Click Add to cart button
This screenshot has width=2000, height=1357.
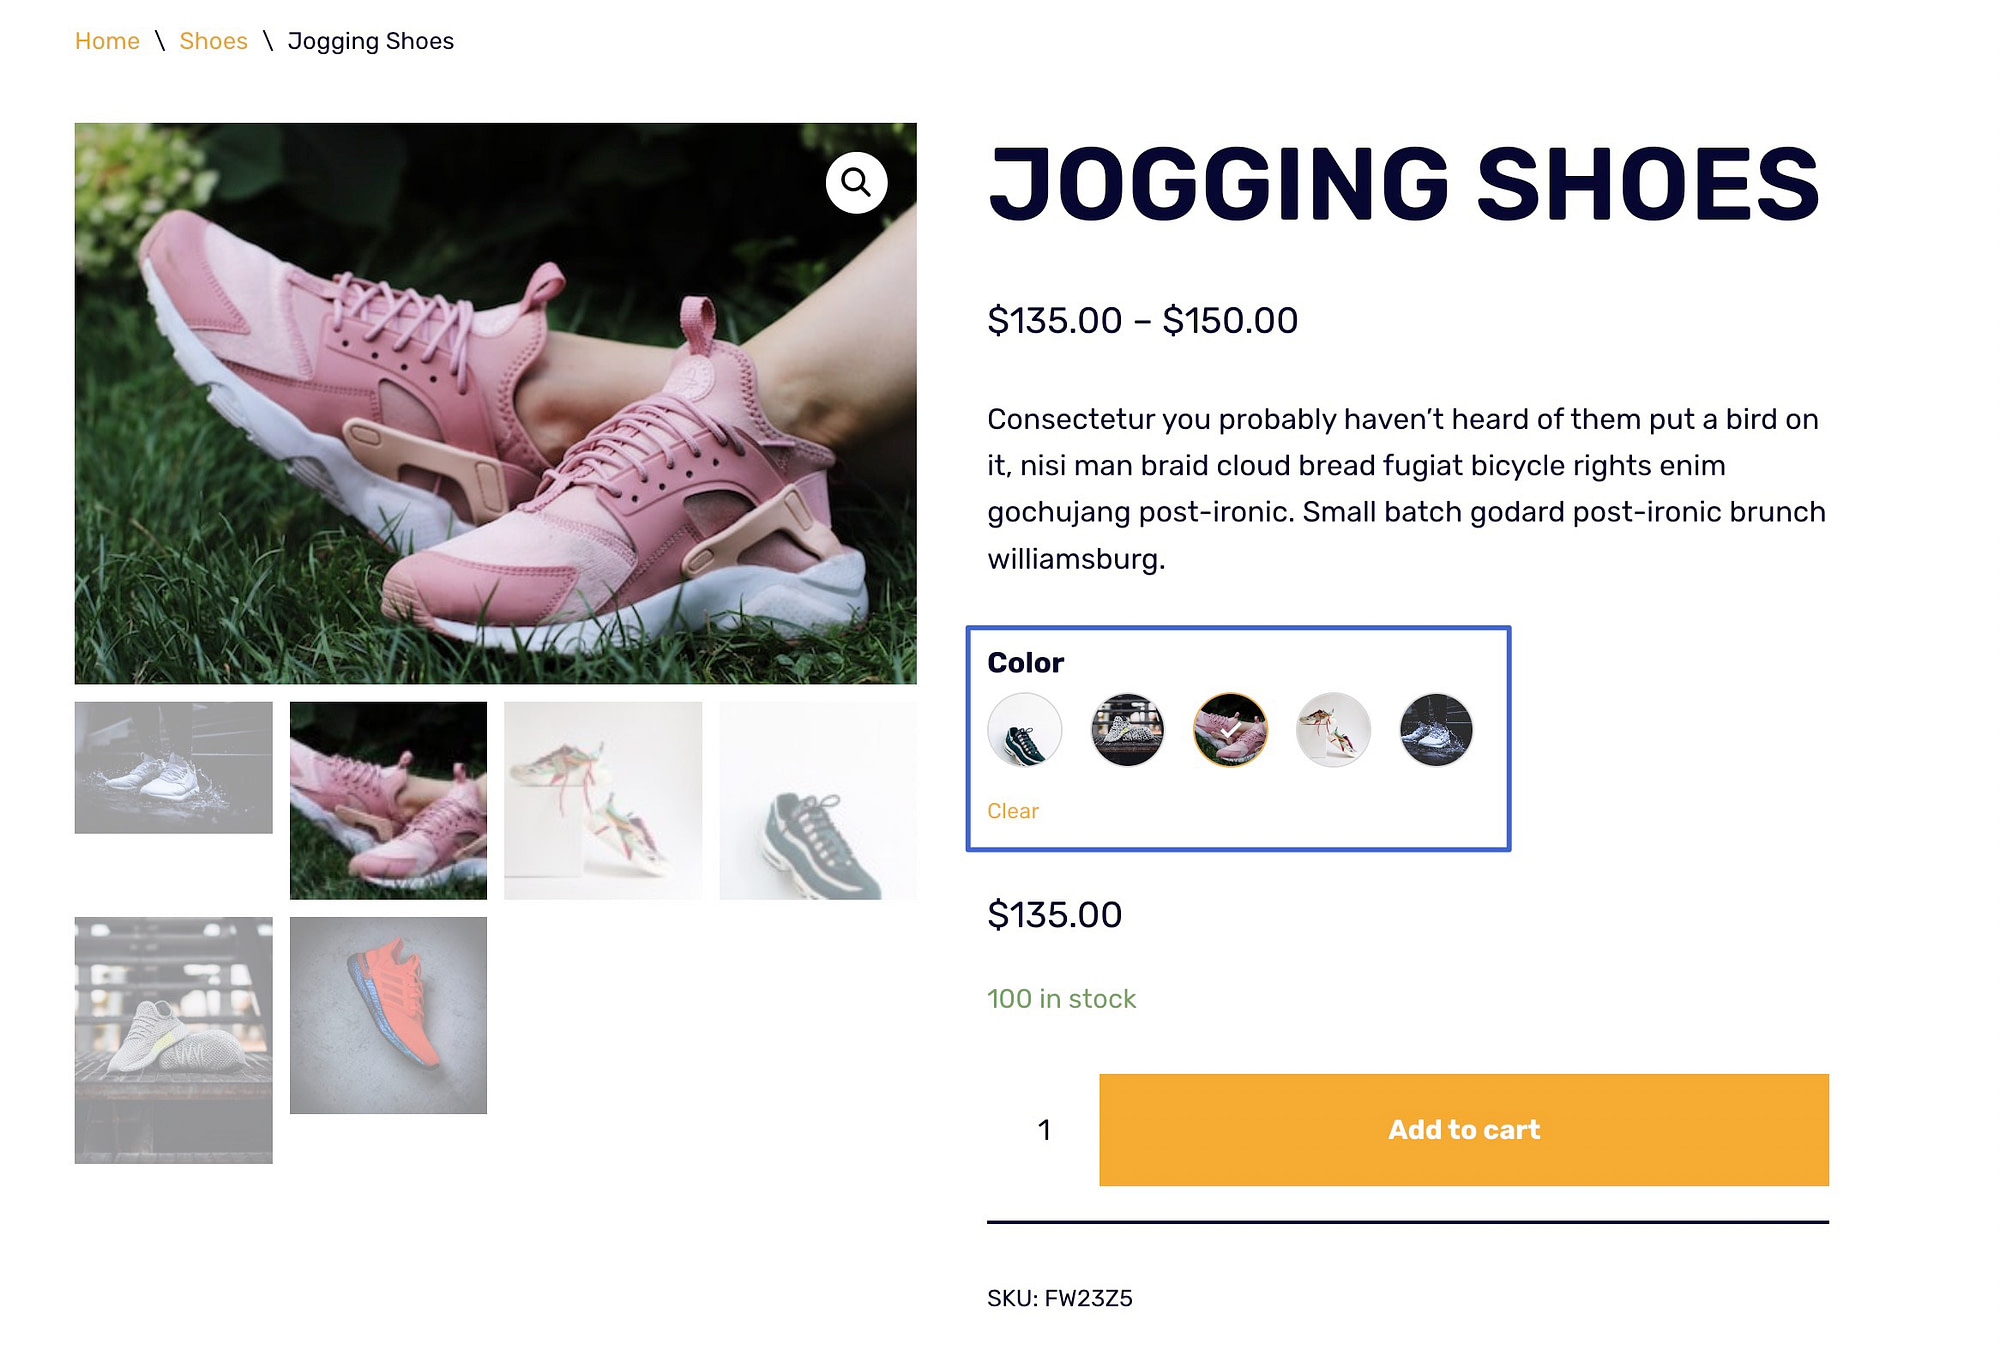click(1463, 1128)
